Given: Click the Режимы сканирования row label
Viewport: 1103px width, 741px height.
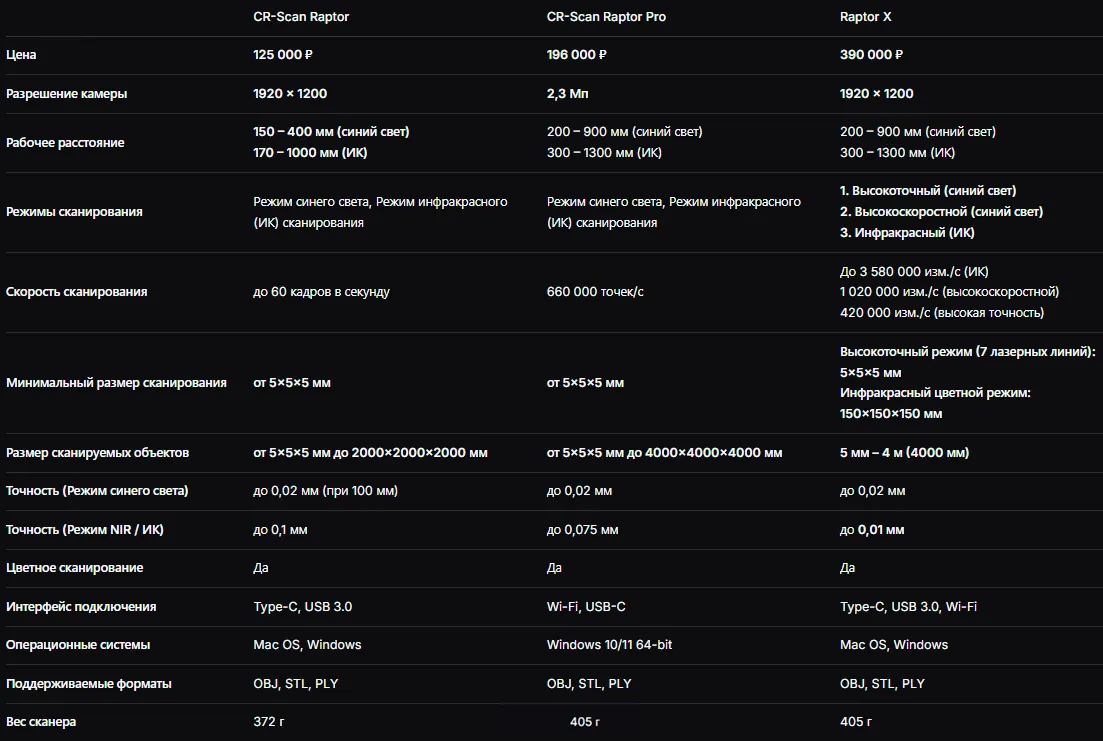Looking at the screenshot, I should (x=74, y=212).
